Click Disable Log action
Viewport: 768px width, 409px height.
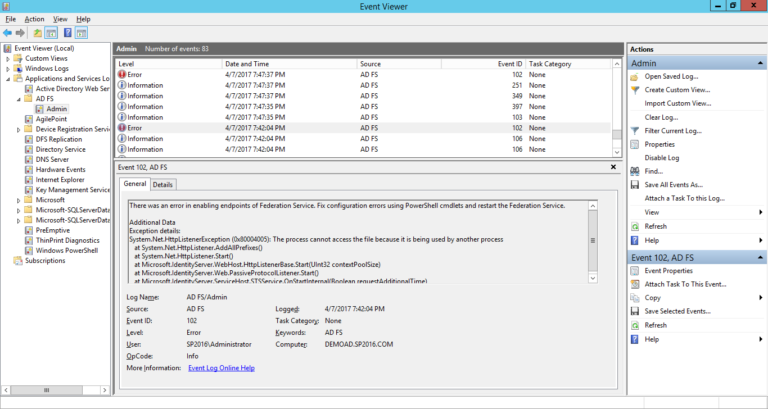point(662,158)
